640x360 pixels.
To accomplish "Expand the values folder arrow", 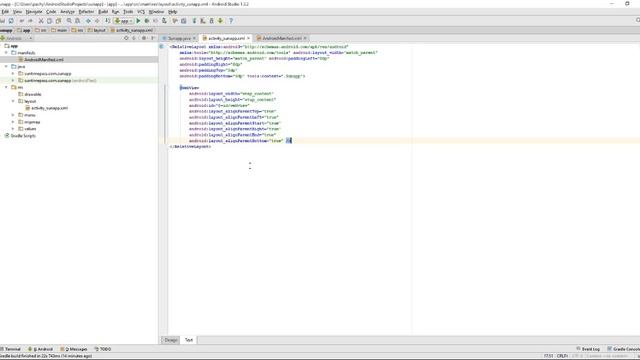I will click(13, 129).
